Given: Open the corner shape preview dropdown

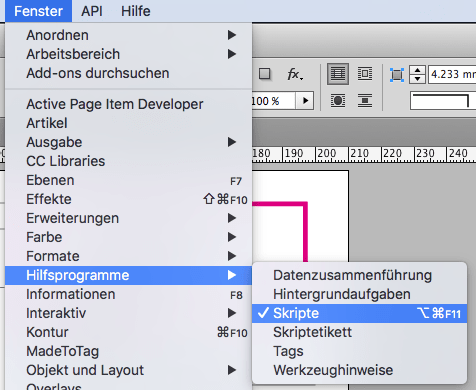Looking at the screenshot, I should point(443,101).
